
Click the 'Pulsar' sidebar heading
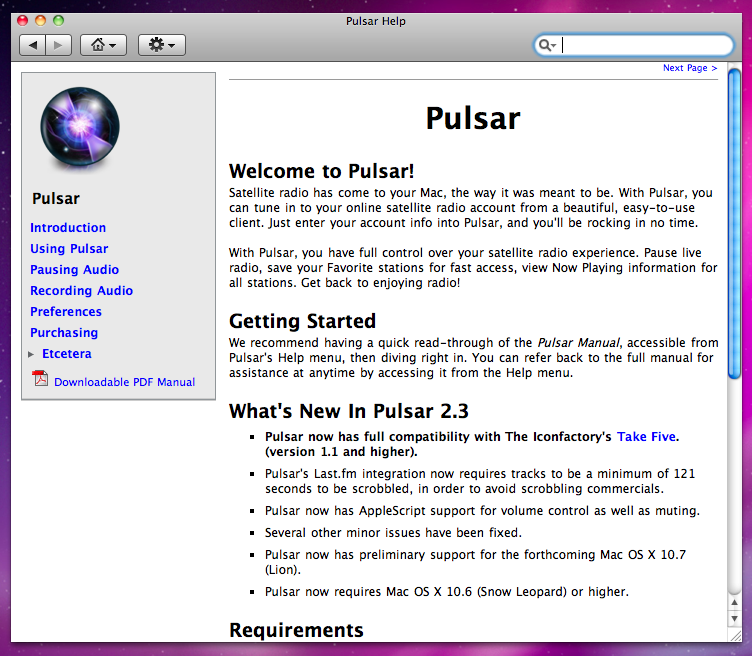click(x=56, y=199)
